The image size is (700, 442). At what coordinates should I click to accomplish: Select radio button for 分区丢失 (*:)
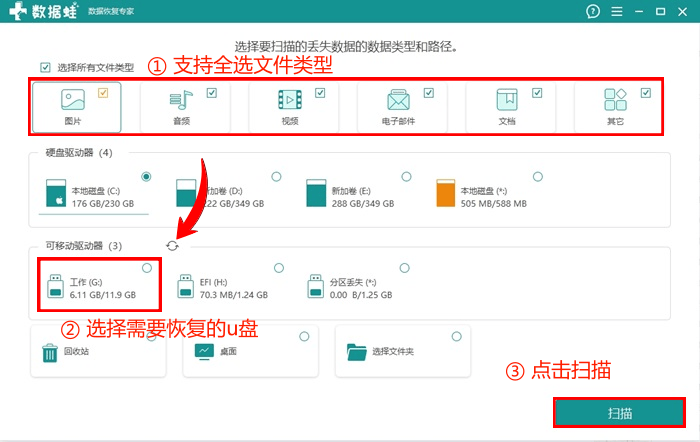pos(404,268)
